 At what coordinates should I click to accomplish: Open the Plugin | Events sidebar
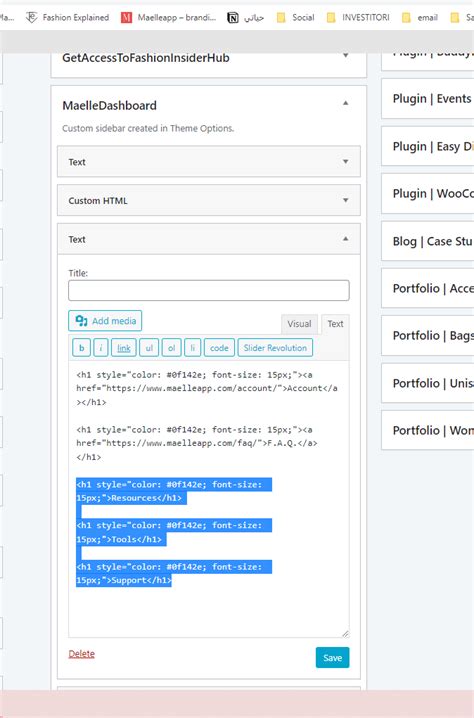428,99
